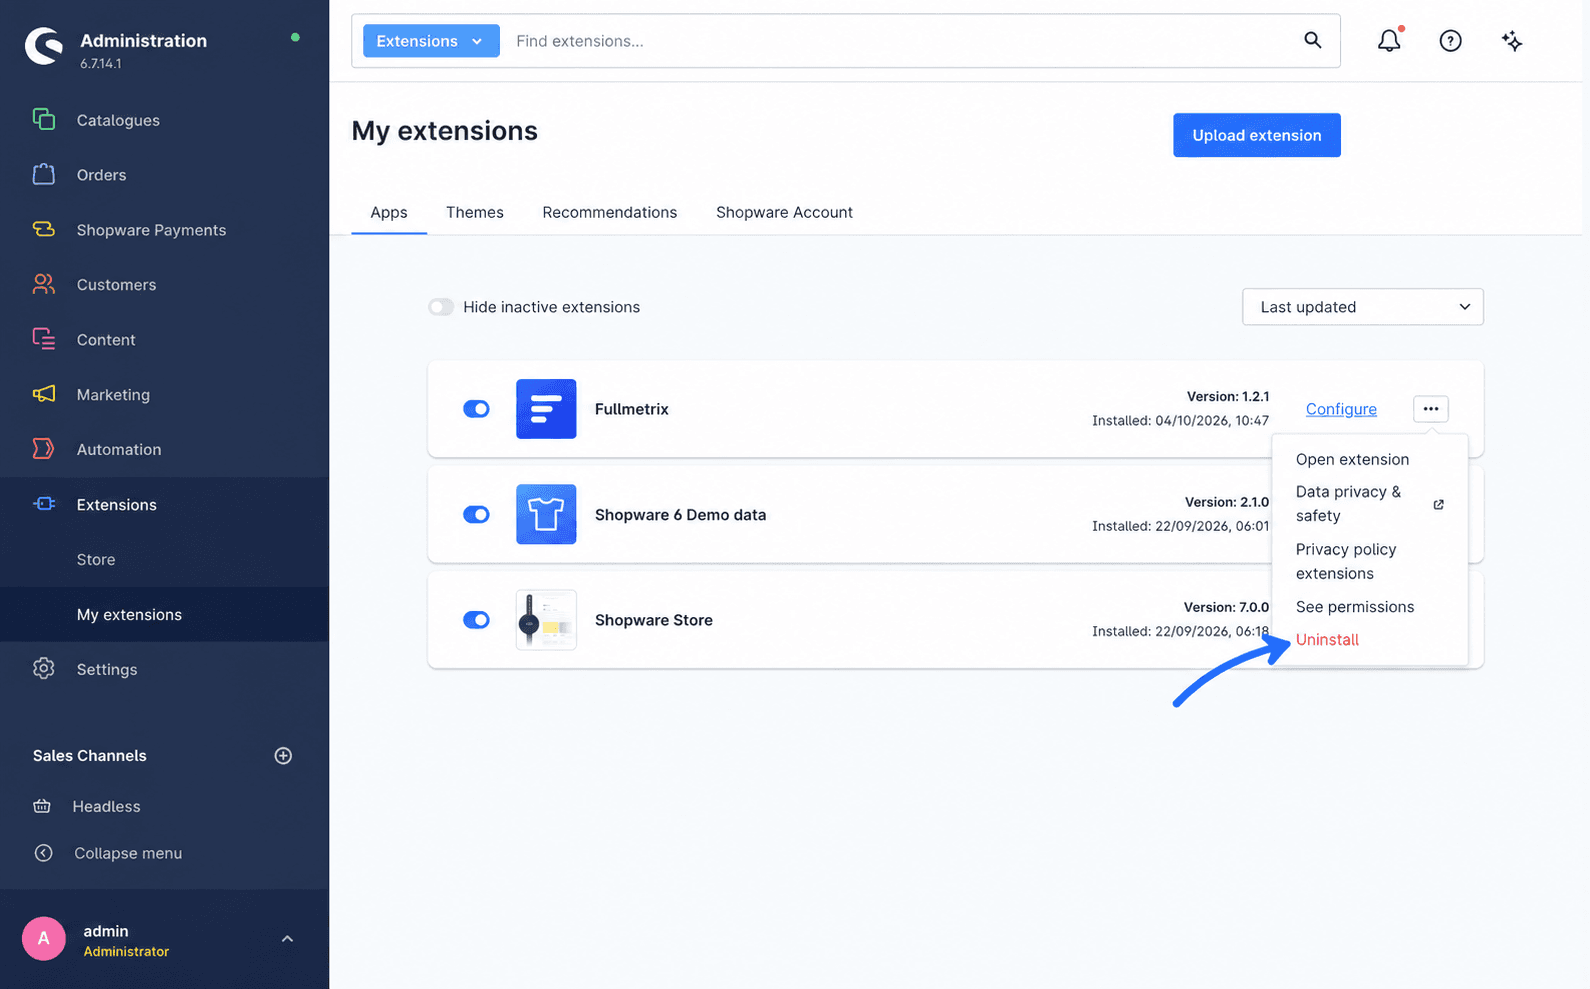Screen dimensions: 1590x989
Task: Click the Shopware Payments icon
Action: [43, 229]
